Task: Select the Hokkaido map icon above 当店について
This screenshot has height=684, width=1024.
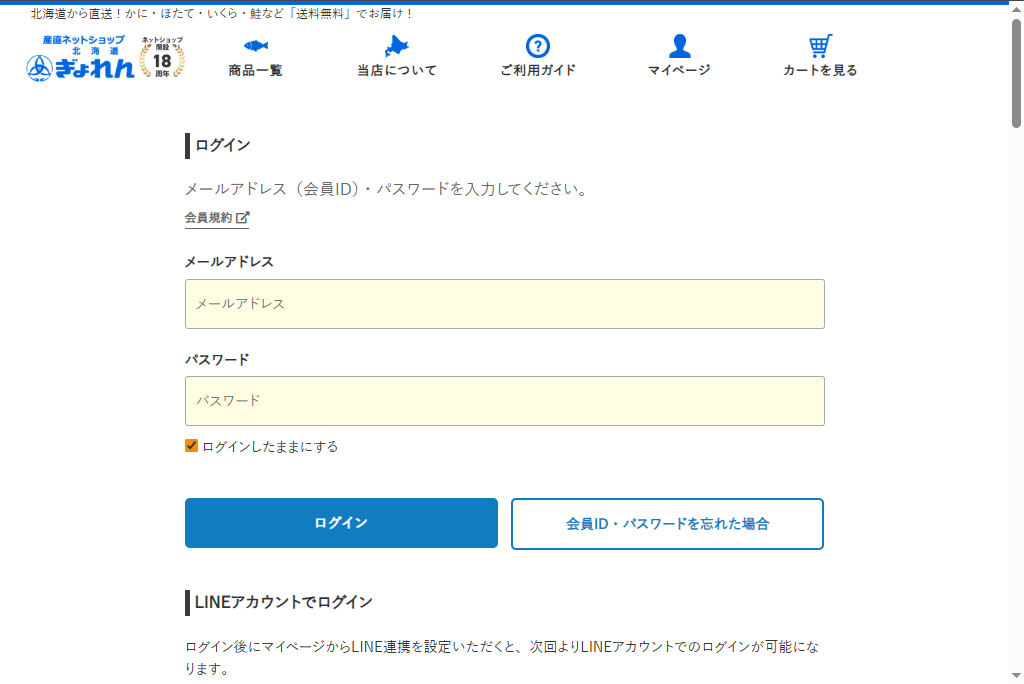Action: tap(395, 45)
